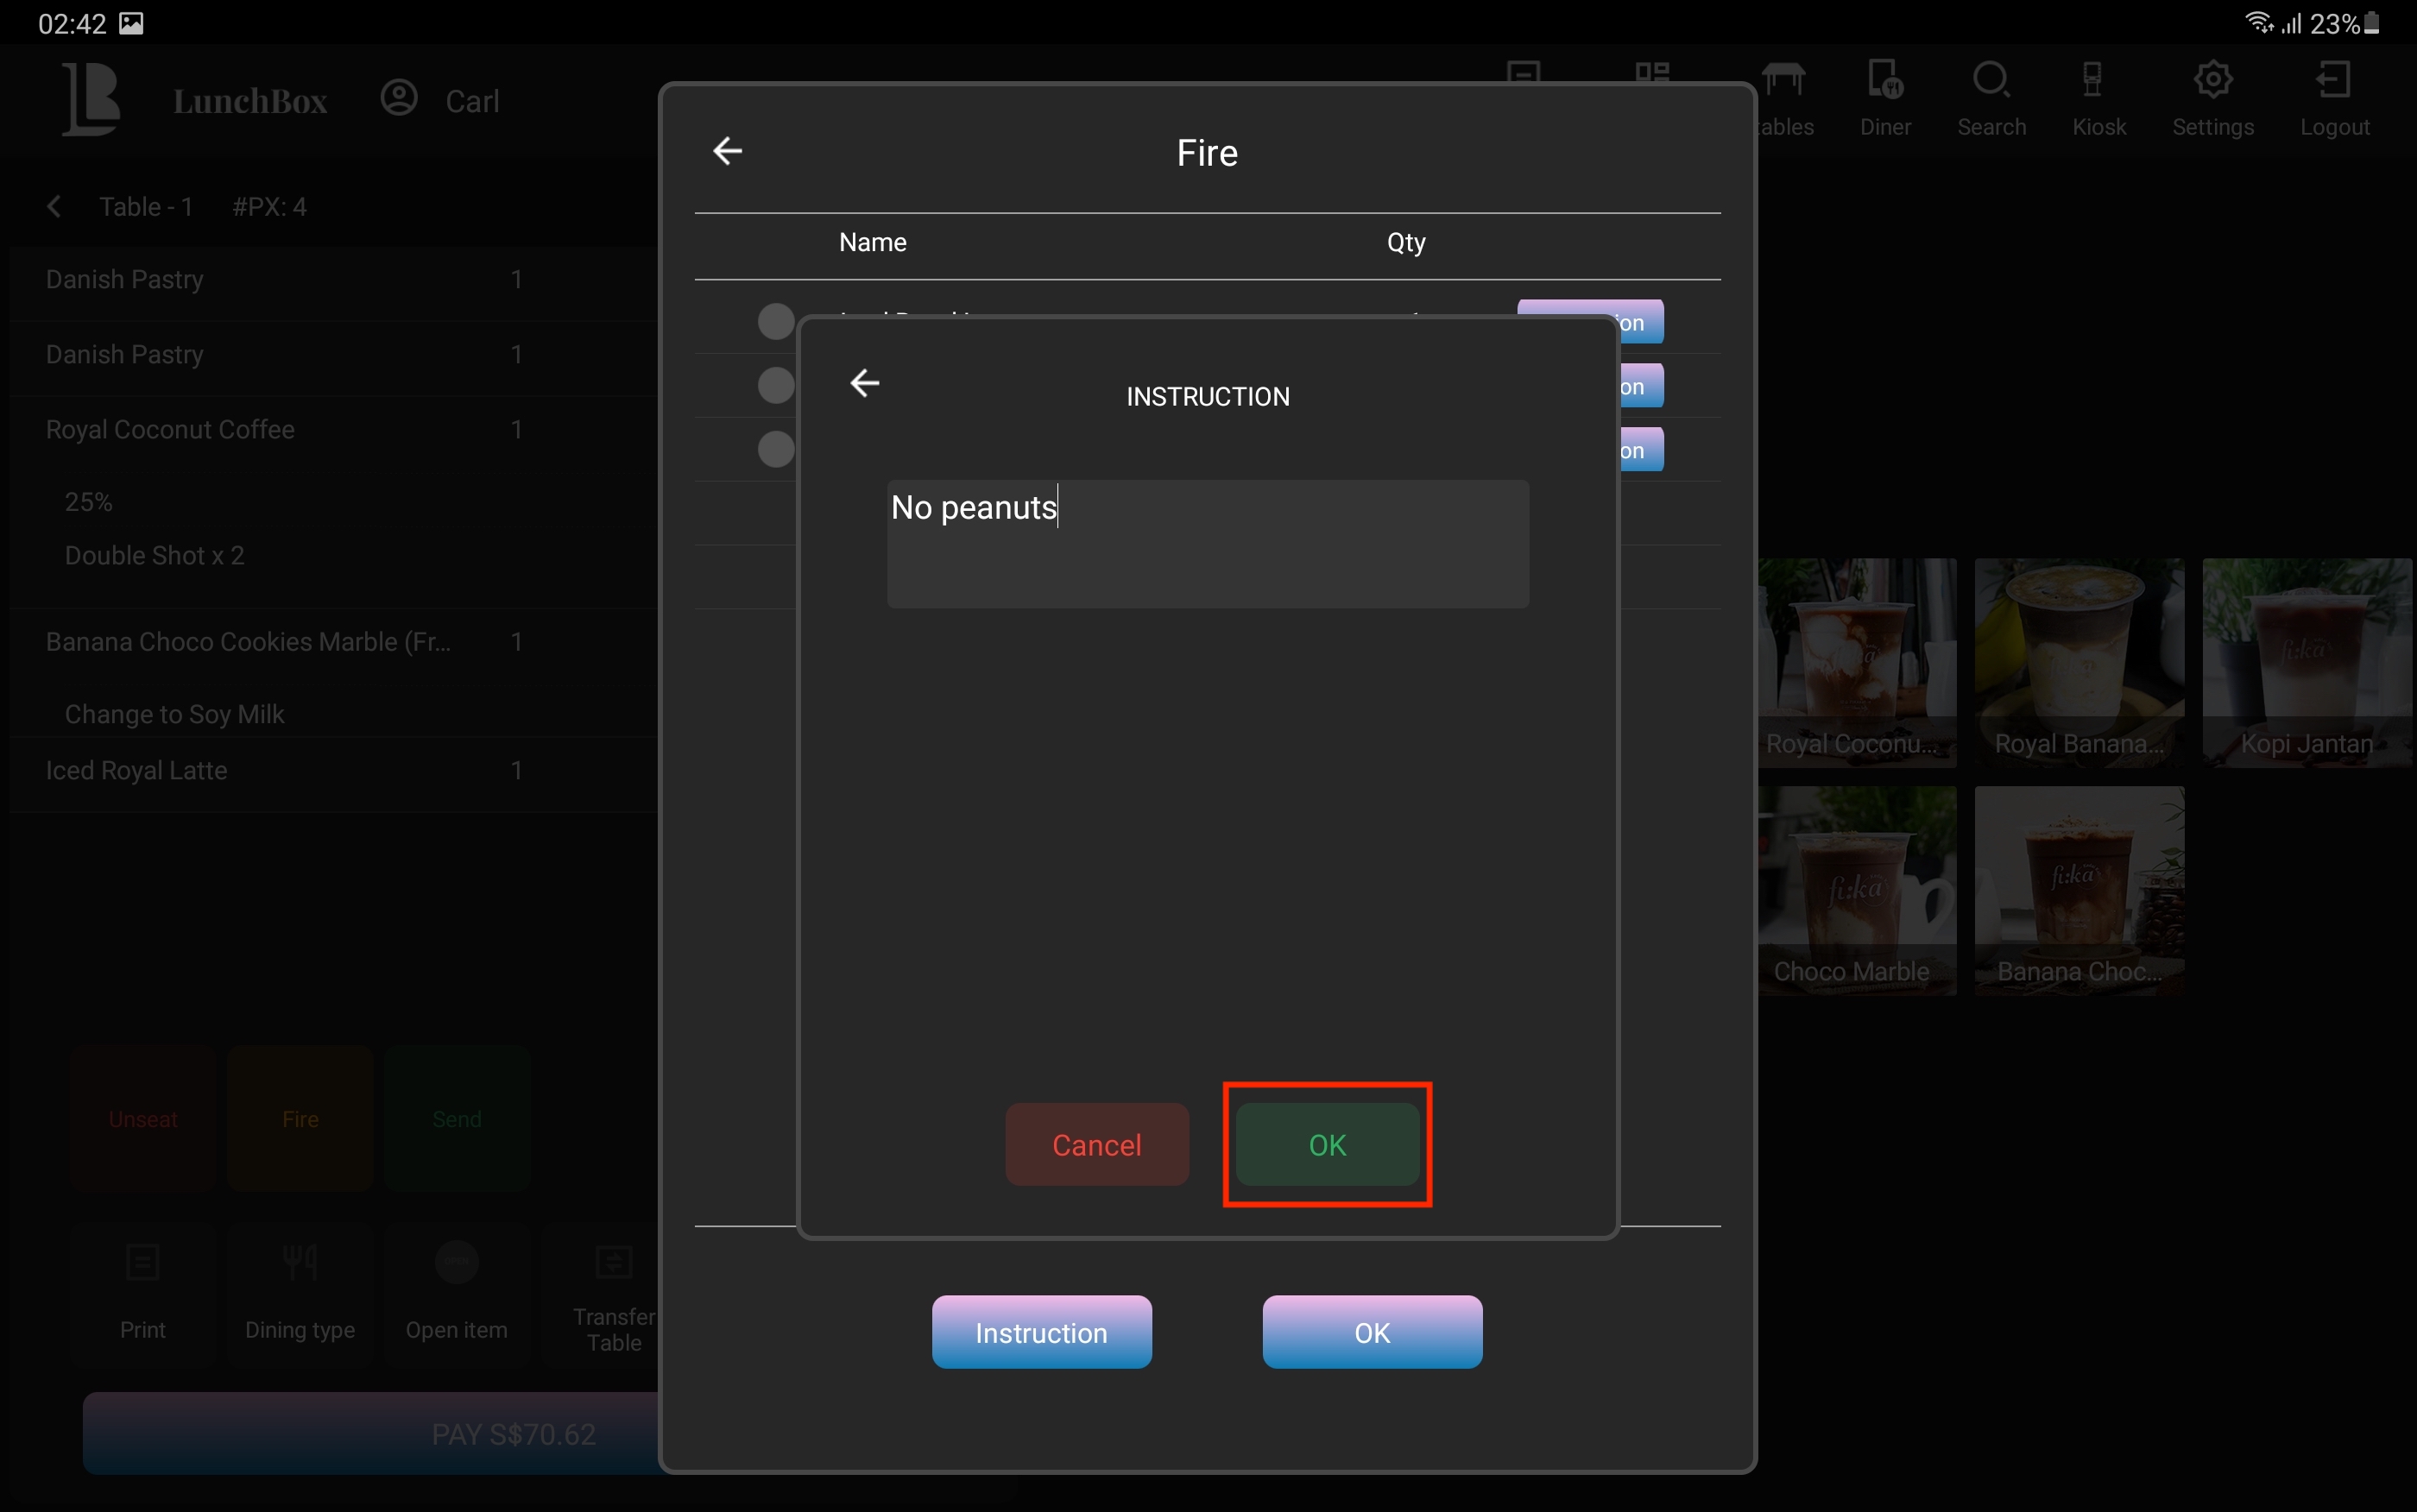Go back using Table-1 chevron
Screen dimensions: 2417x1512
click(x=55, y=207)
